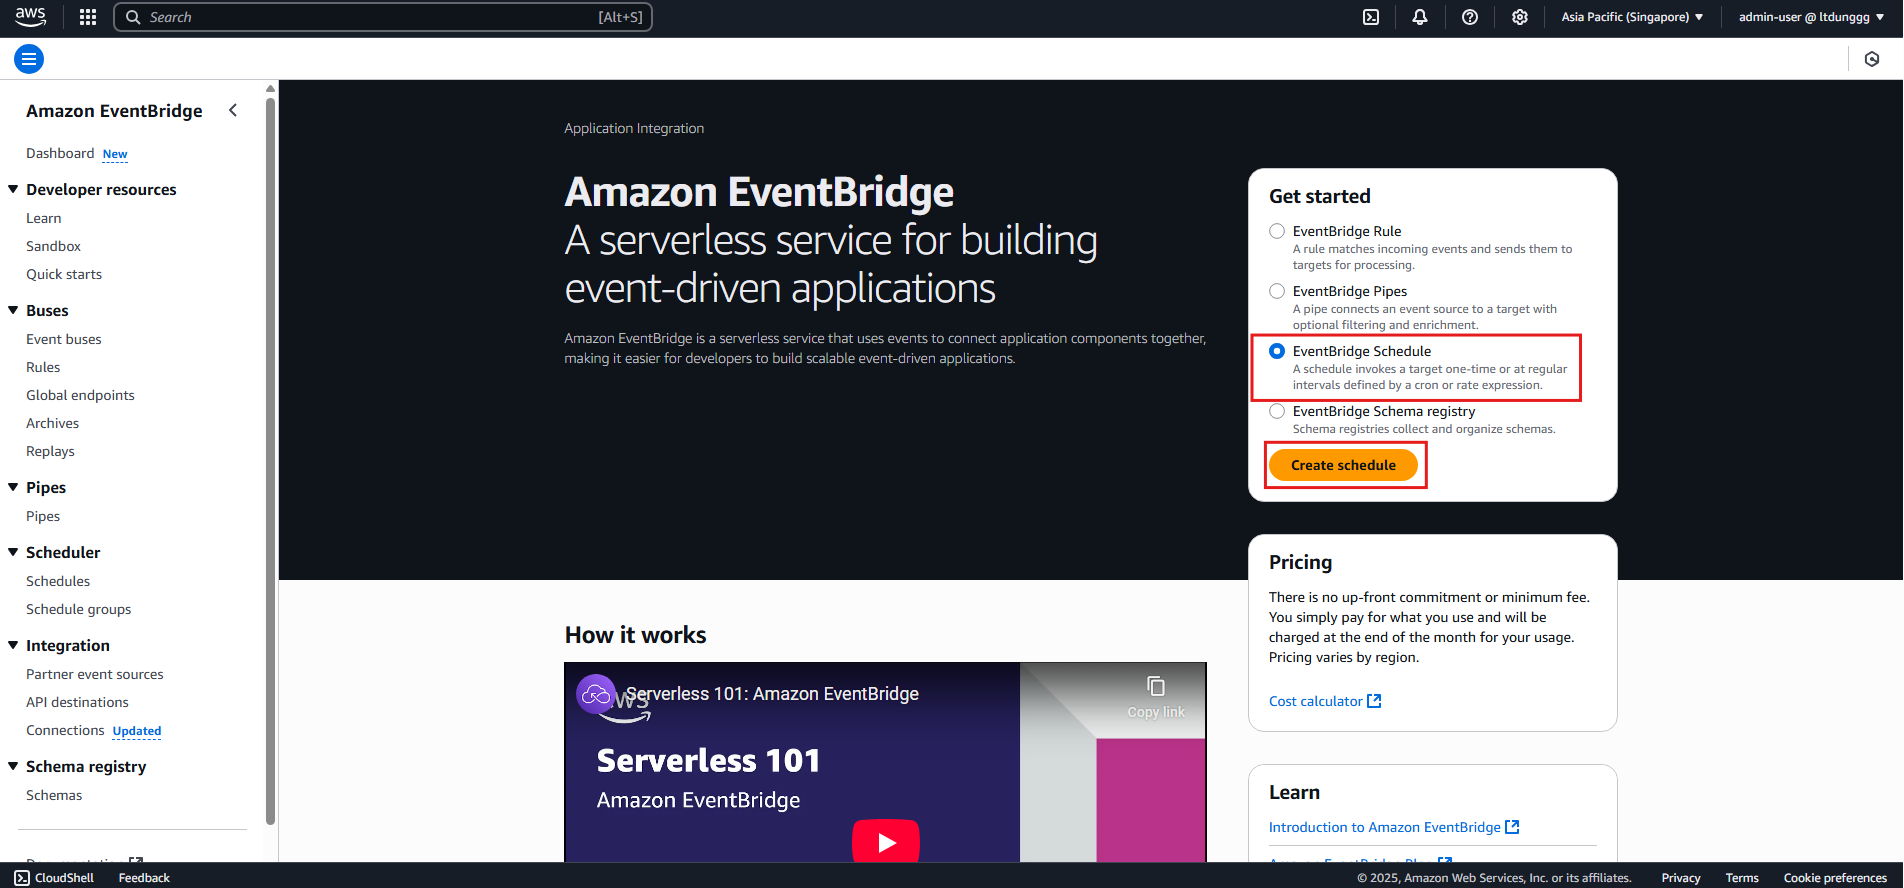Go to Event buses
Screen dimensions: 1904x888
coord(64,339)
